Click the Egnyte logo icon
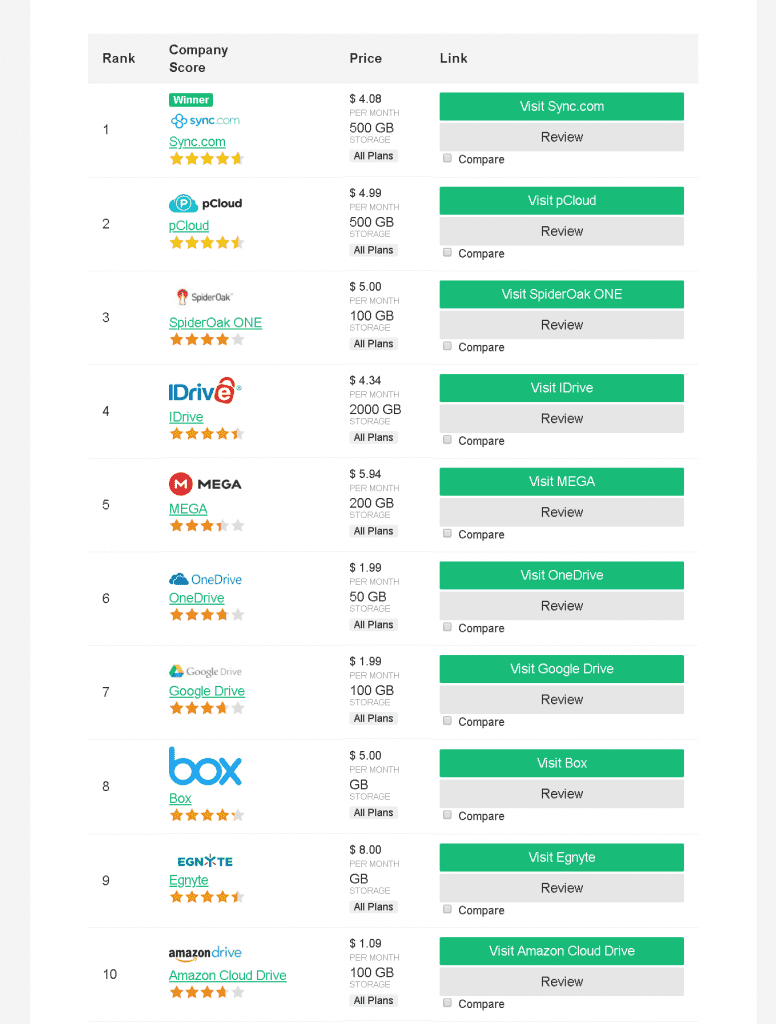 click(205, 861)
